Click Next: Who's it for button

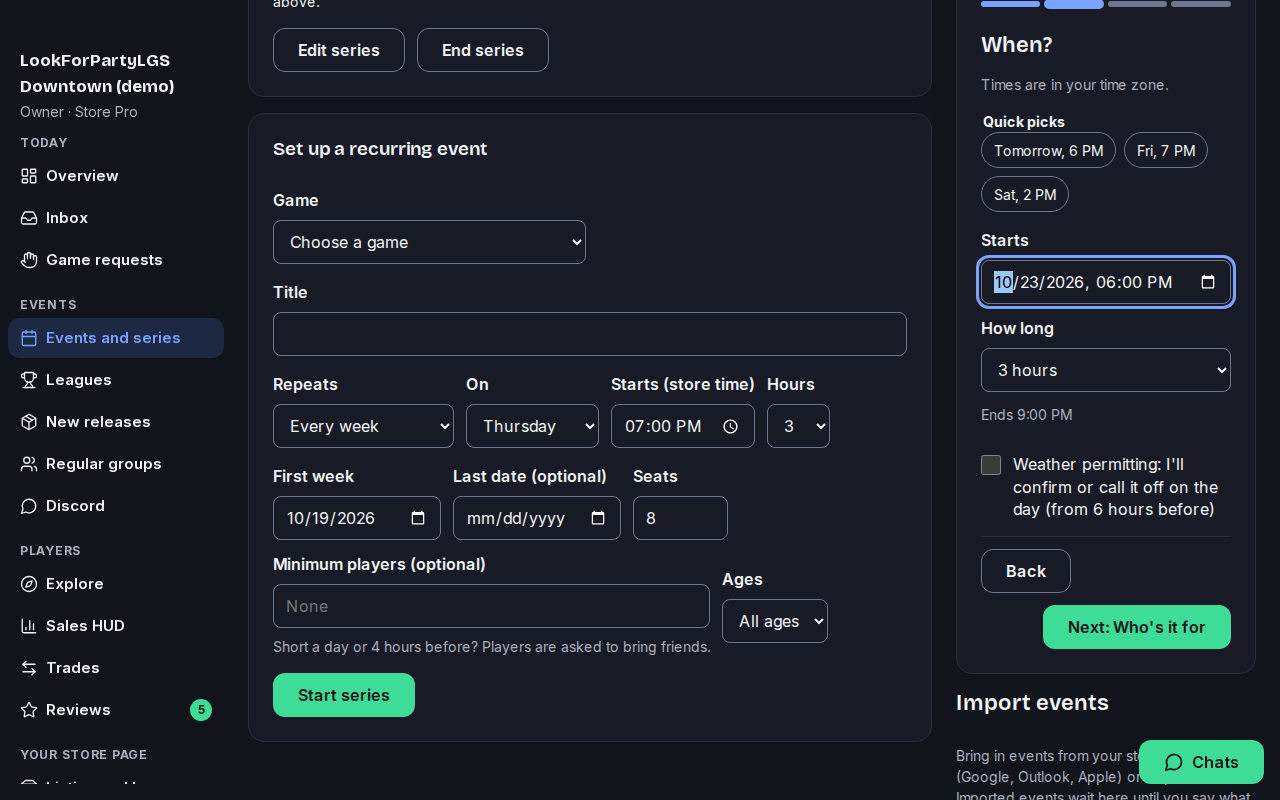(x=1137, y=627)
